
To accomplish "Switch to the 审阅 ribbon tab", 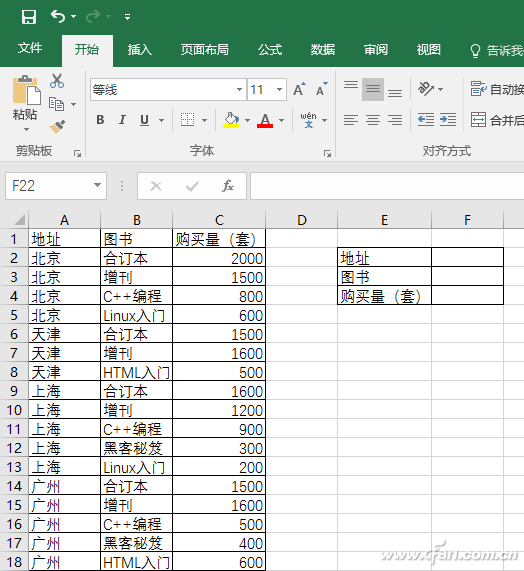I will coord(376,50).
